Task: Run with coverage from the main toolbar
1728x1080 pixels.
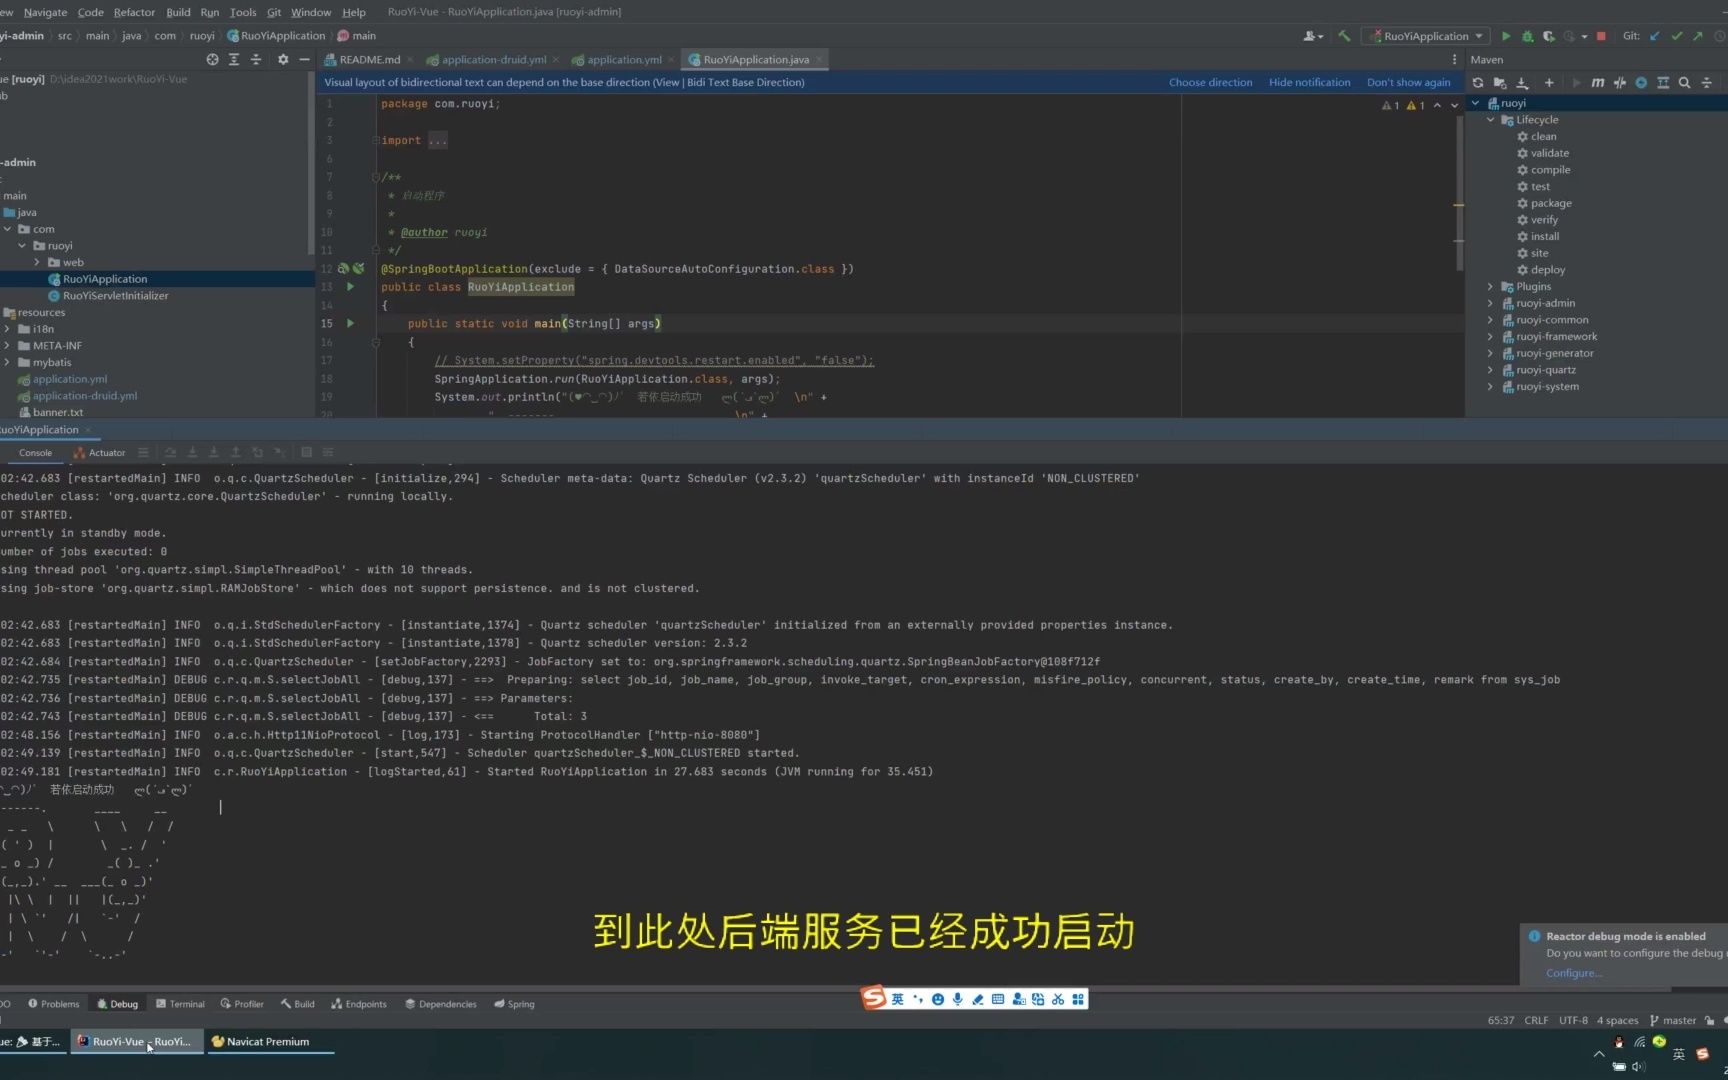Action: (x=1548, y=36)
